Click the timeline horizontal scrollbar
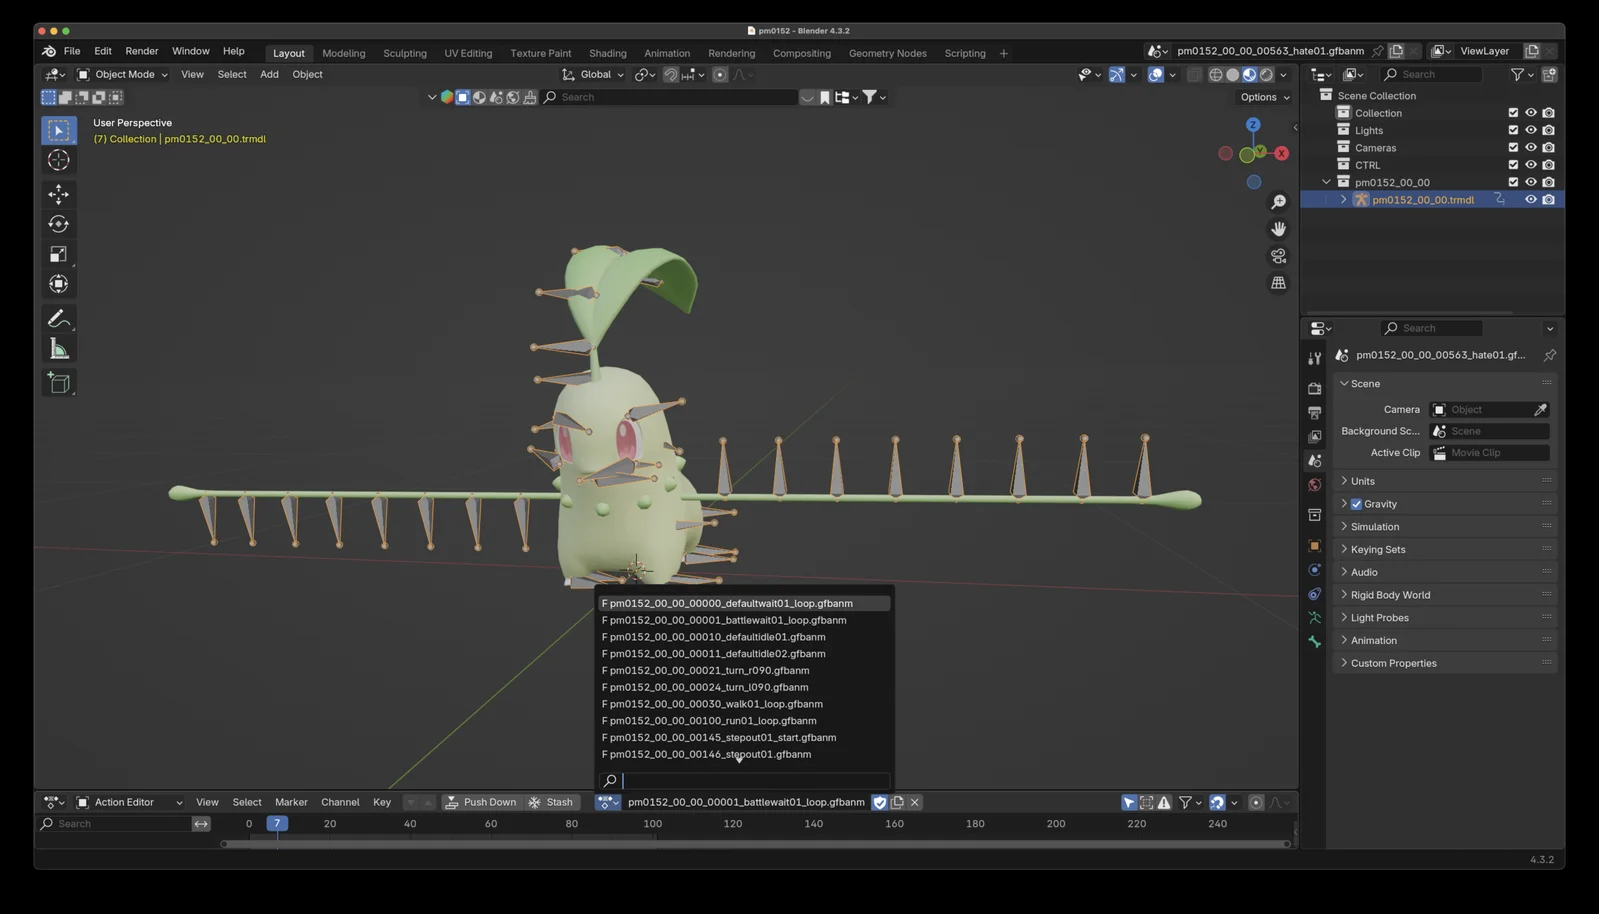Image resolution: width=1599 pixels, height=914 pixels. [x=755, y=844]
